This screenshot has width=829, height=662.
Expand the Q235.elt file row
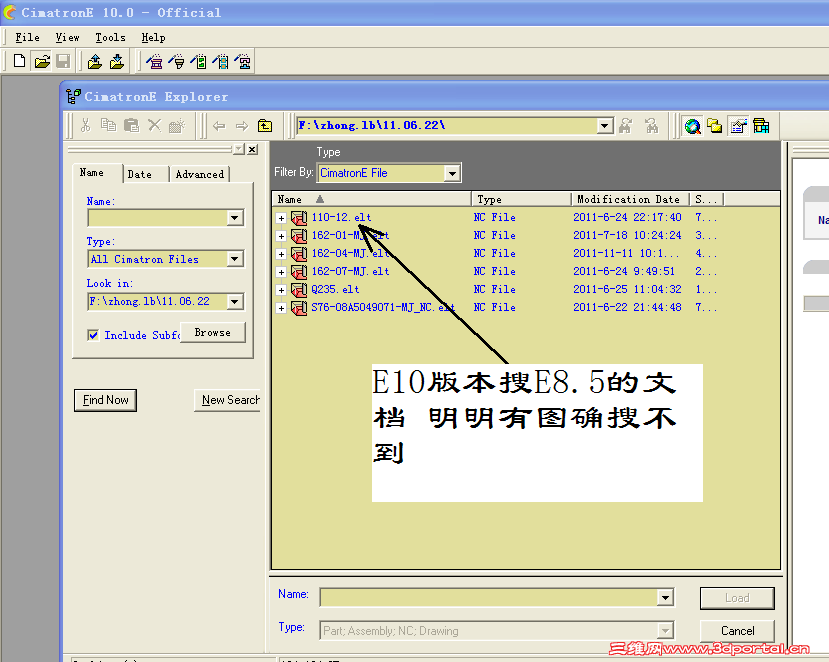(x=281, y=290)
